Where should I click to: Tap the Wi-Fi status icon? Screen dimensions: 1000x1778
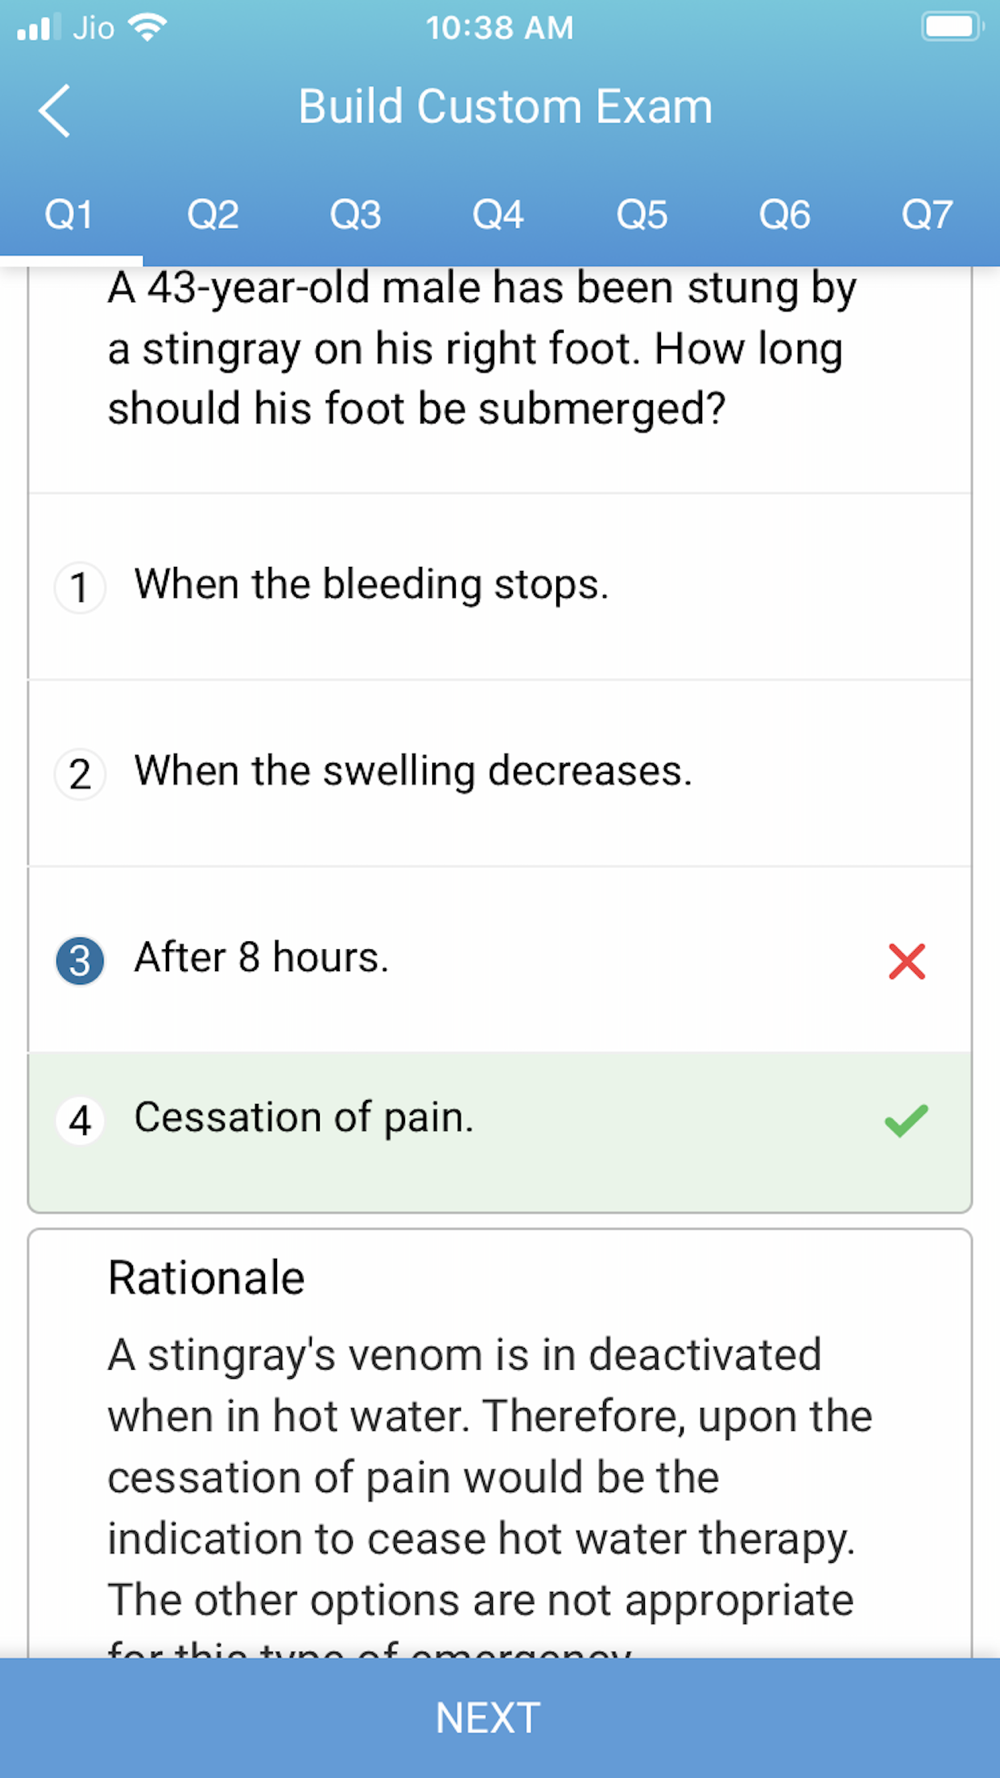coord(148,27)
